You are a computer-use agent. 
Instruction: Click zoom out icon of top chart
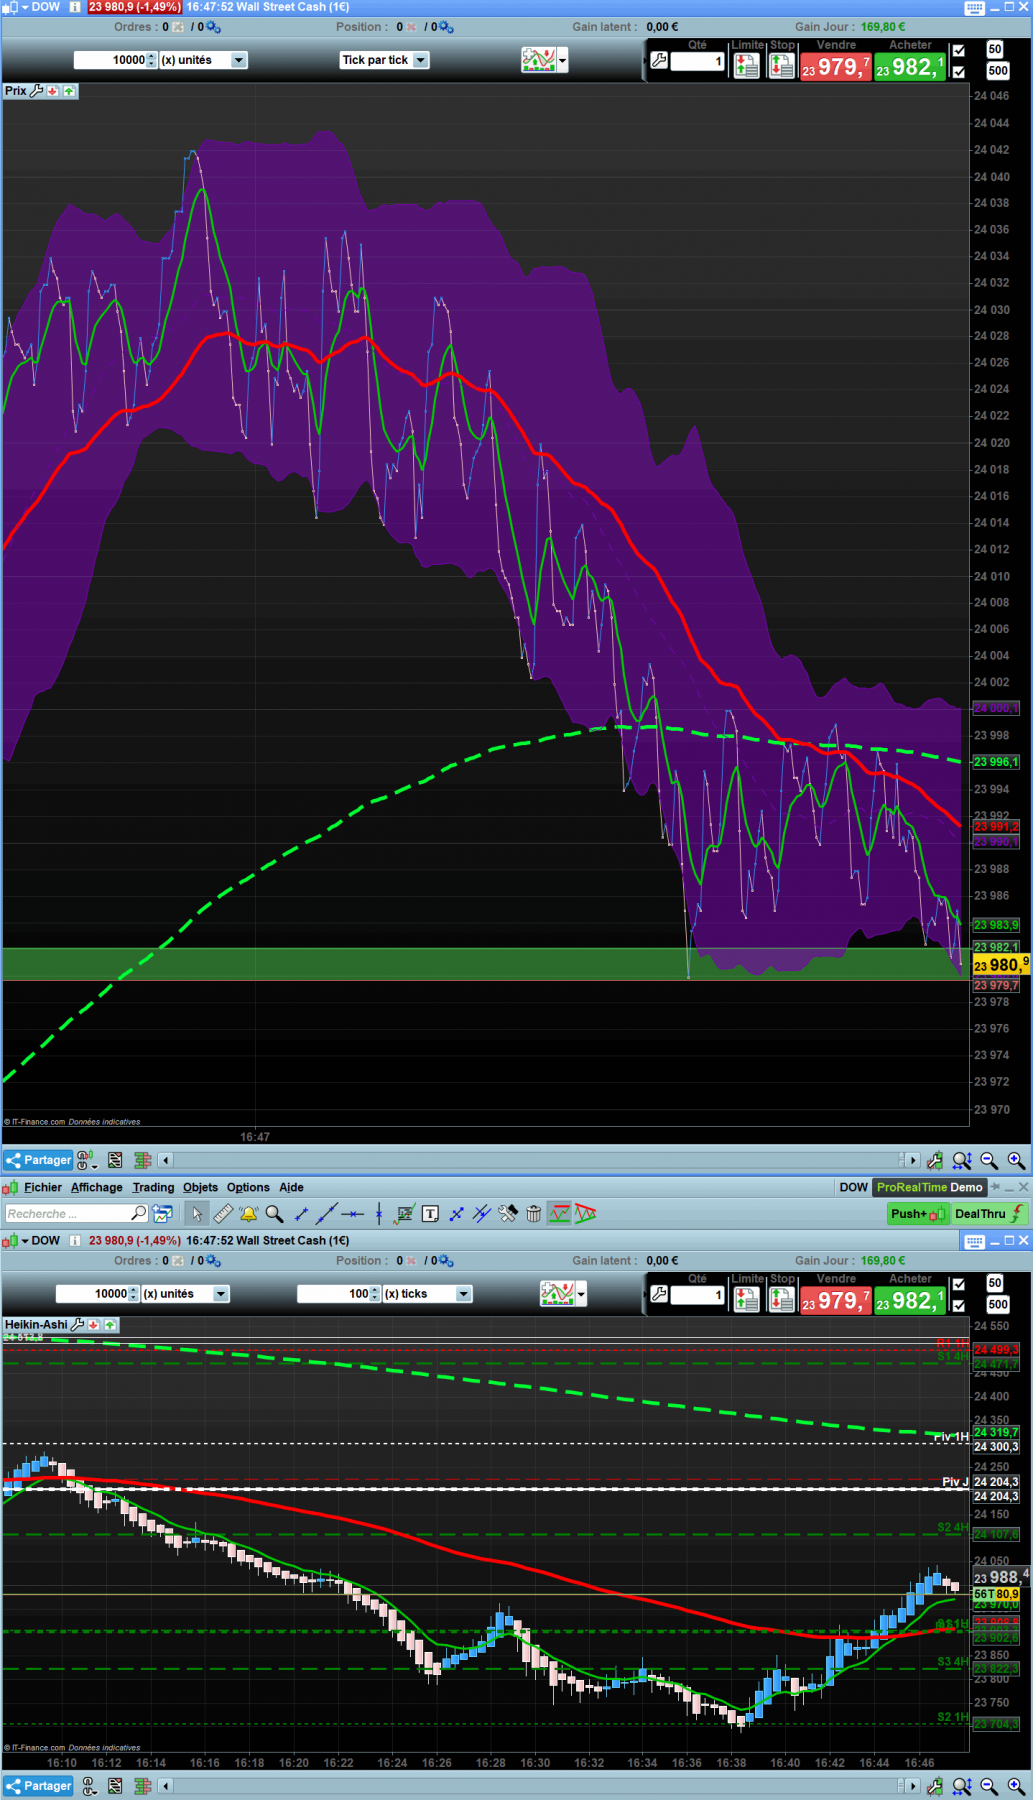click(989, 1160)
